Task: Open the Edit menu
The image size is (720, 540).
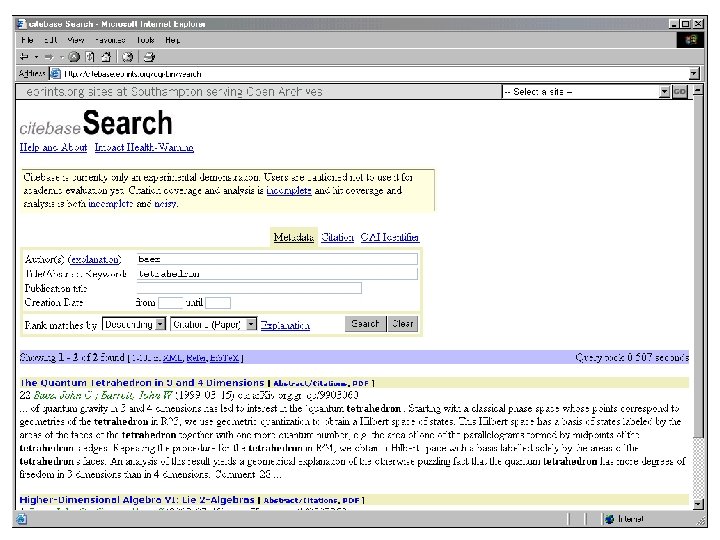Action: [51, 40]
